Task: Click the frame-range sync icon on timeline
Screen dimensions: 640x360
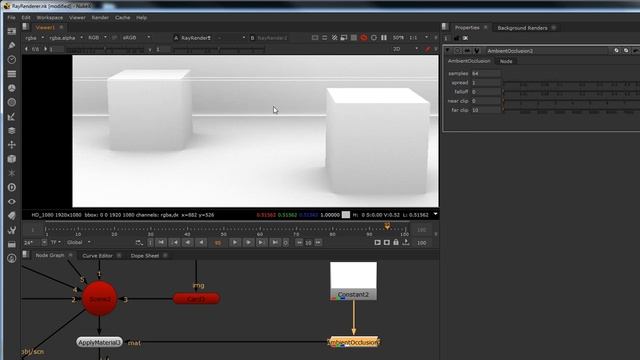Action: click(139, 243)
